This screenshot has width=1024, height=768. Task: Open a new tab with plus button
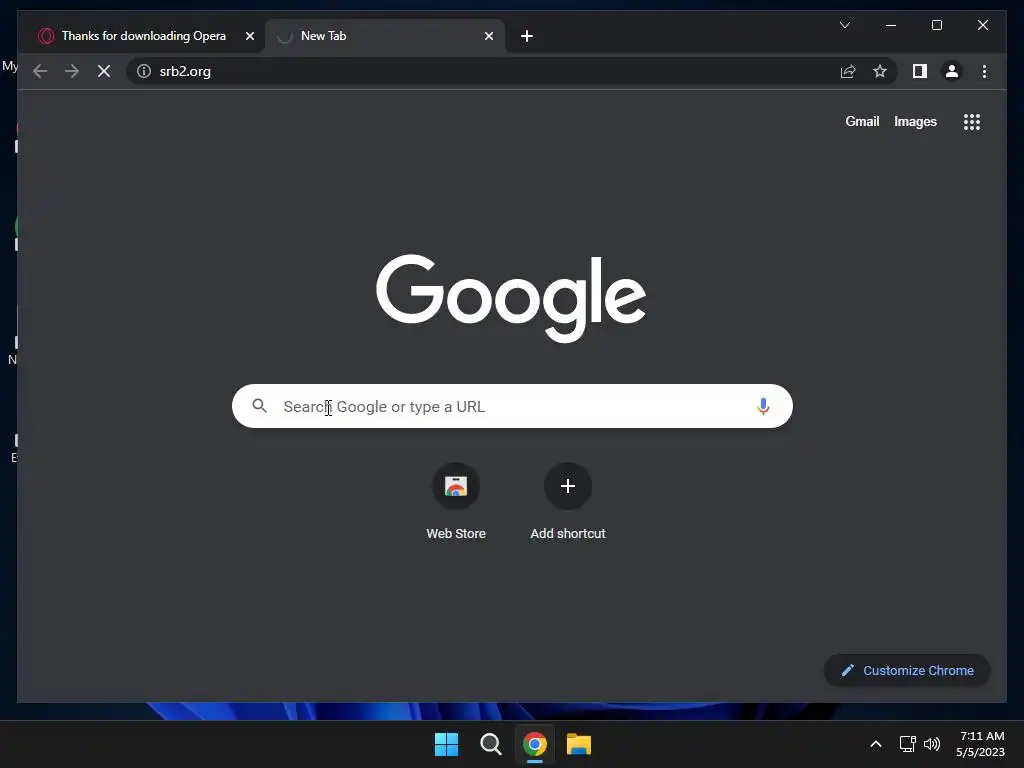point(527,36)
